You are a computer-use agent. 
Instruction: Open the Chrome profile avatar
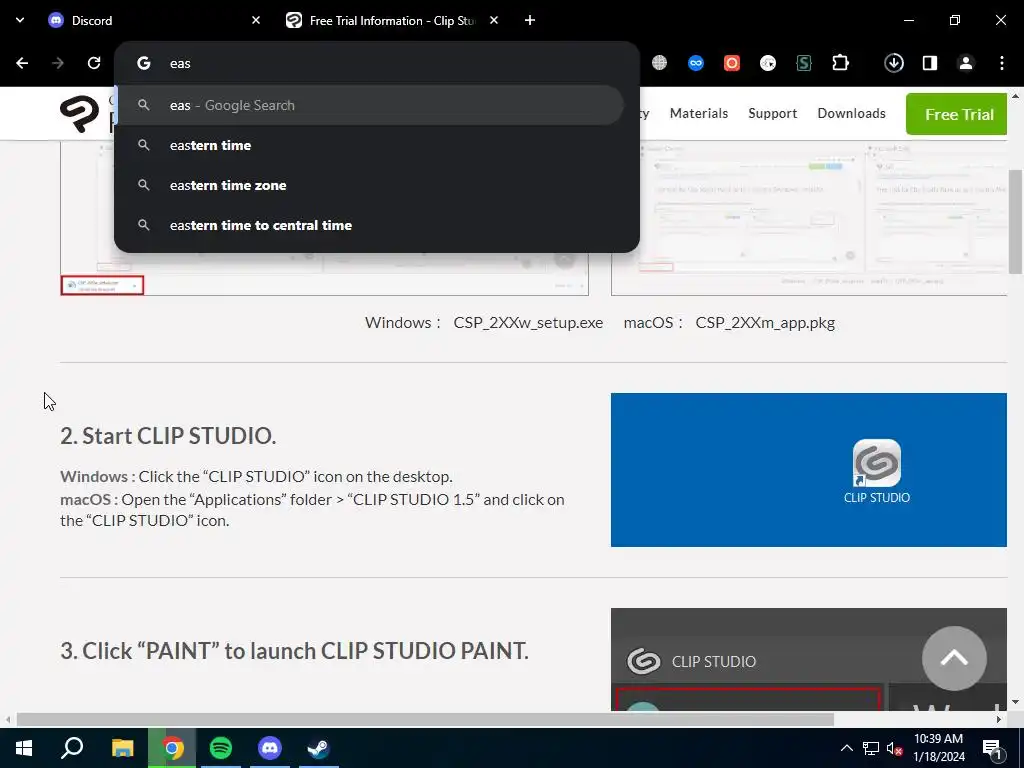click(x=965, y=63)
